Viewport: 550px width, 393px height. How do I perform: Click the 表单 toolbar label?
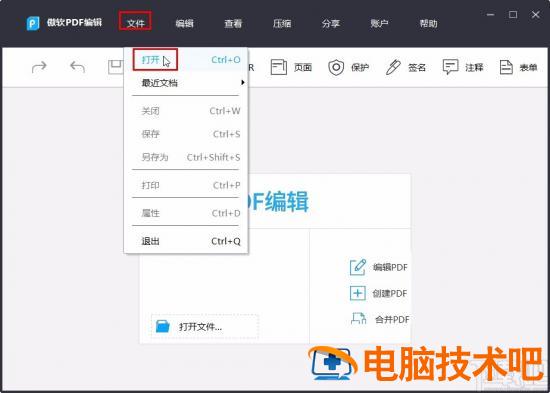pyautogui.click(x=528, y=67)
